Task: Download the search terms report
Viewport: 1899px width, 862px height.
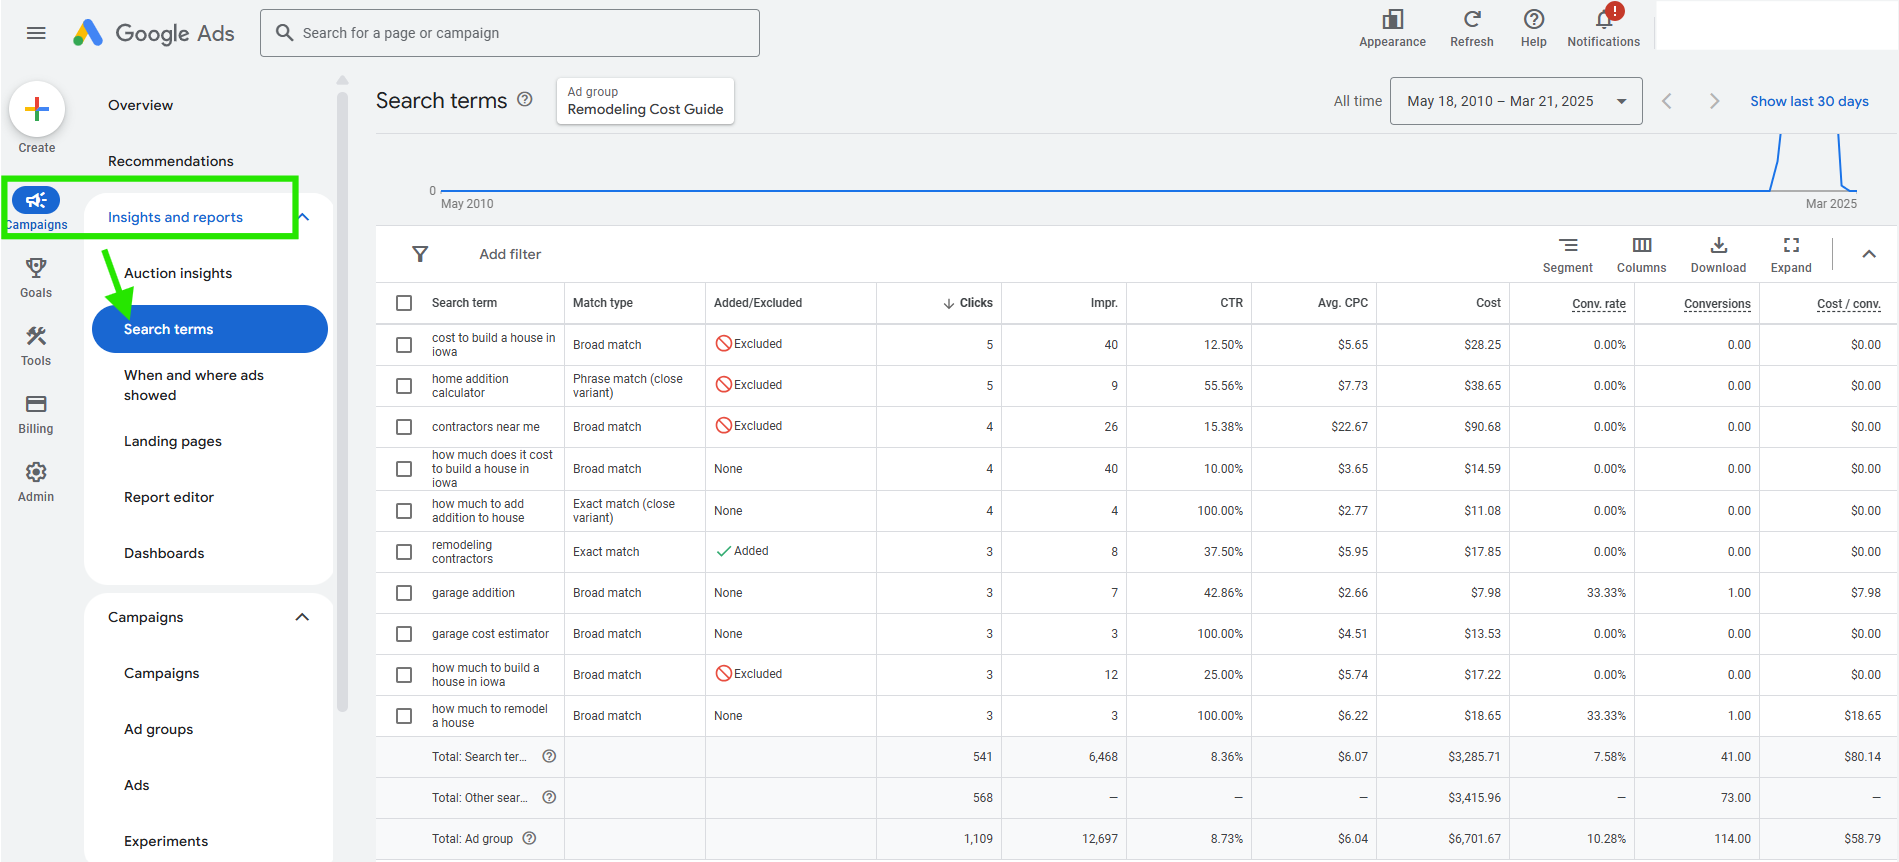Action: pyautogui.click(x=1718, y=246)
